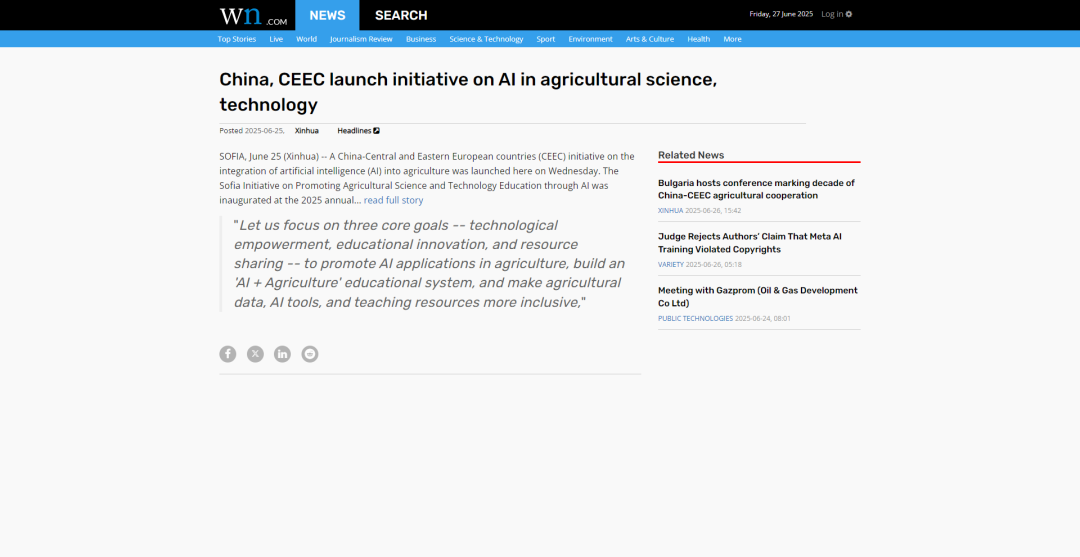Open the NEWS tab
The width and height of the screenshot is (1080, 557).
point(327,15)
